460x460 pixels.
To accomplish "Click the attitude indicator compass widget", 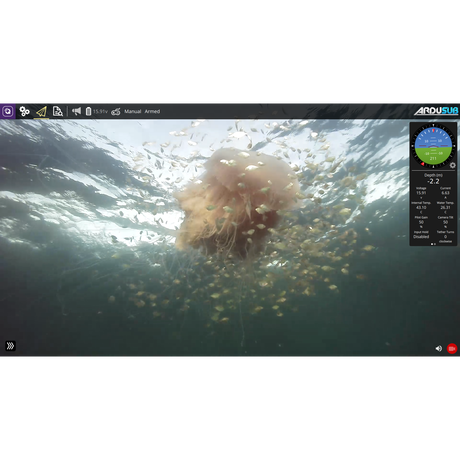I will coord(433,146).
